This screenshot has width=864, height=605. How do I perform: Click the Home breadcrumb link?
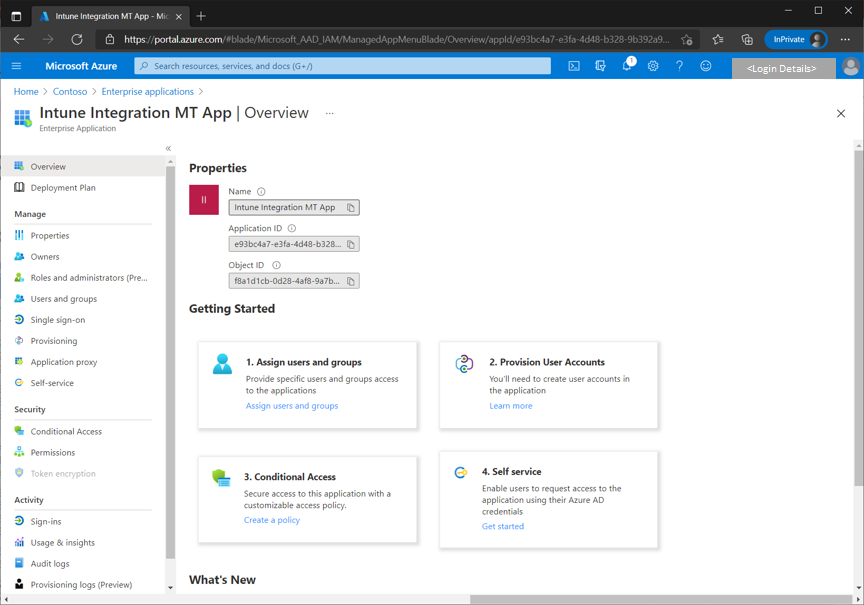(x=26, y=91)
